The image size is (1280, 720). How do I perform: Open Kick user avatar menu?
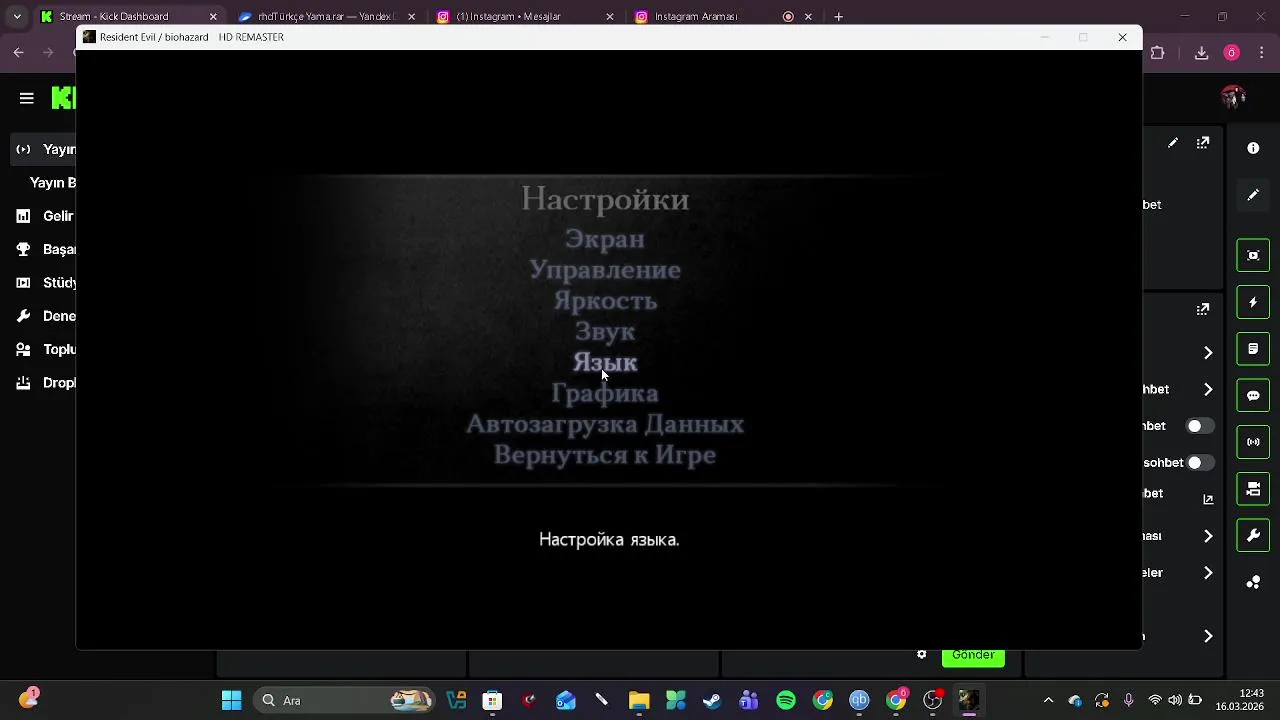[1233, 97]
